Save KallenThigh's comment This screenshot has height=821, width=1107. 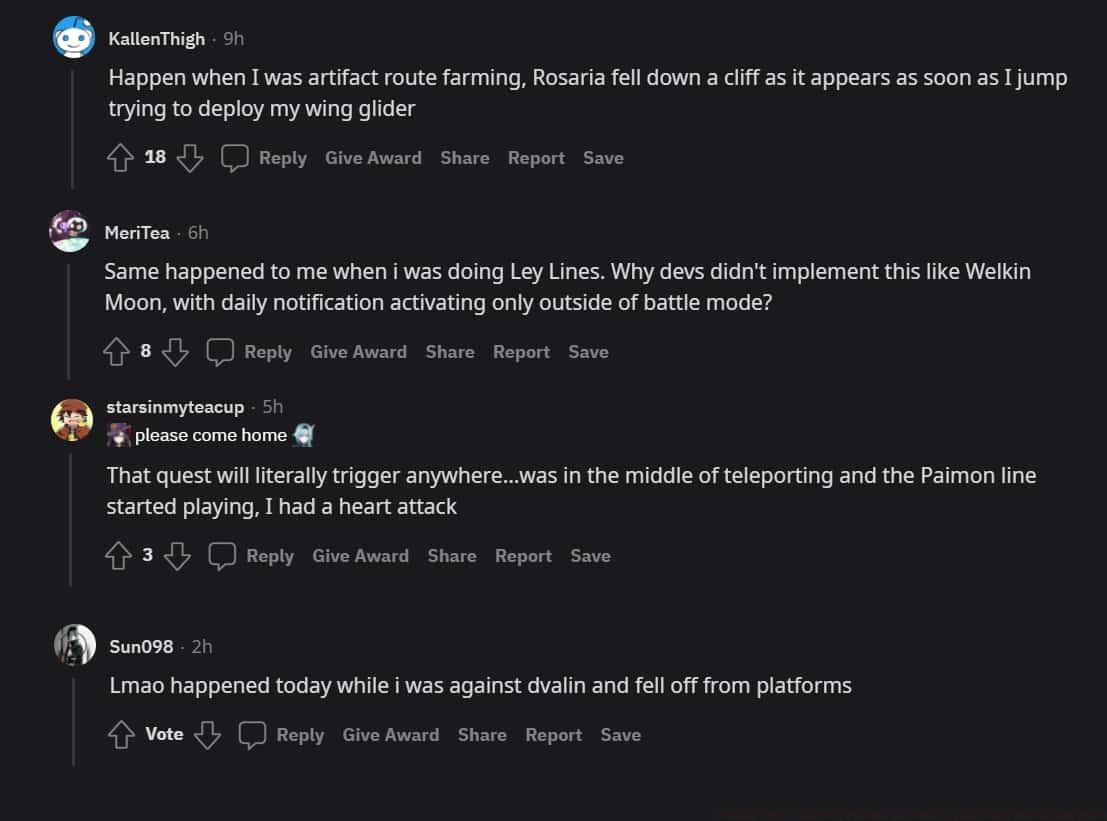point(603,158)
